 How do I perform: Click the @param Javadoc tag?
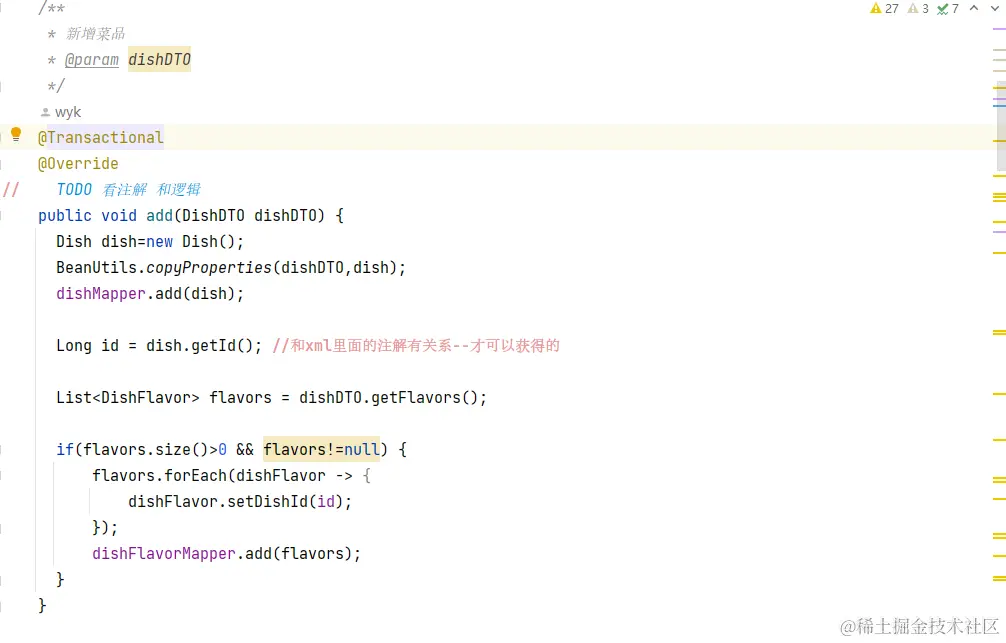[92, 60]
